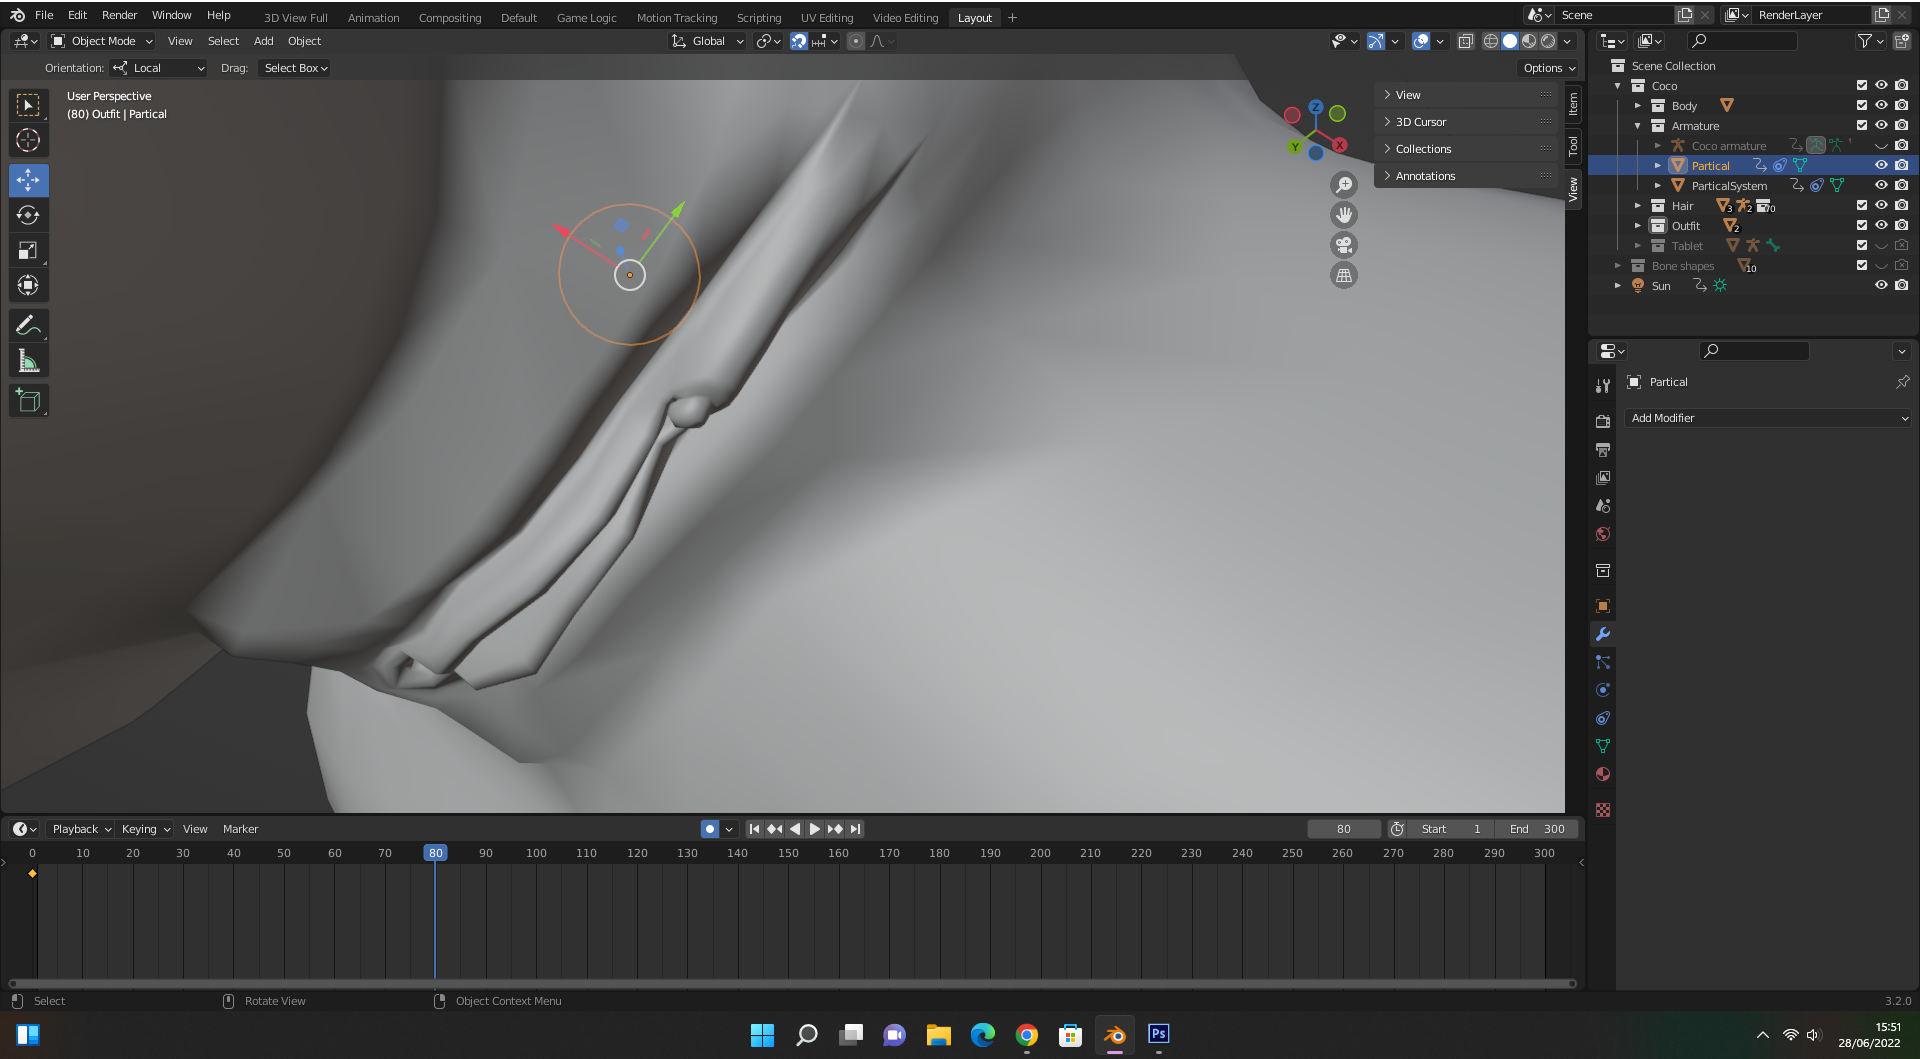The width and height of the screenshot is (1920, 1059).
Task: Select the Rotate tool
Action: coord(28,215)
